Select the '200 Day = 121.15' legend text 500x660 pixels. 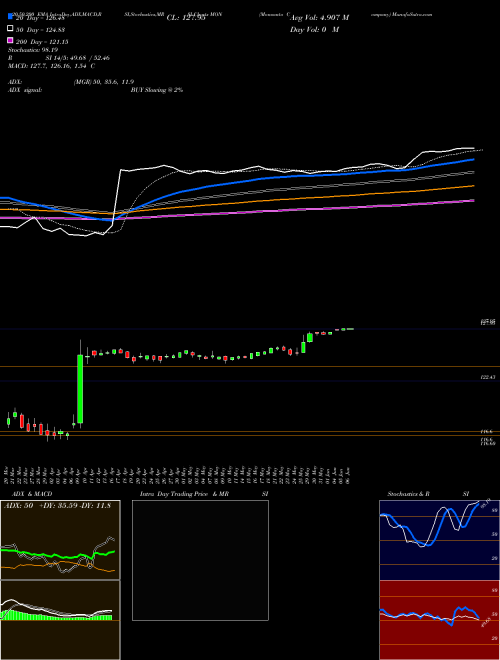pos(42,41)
